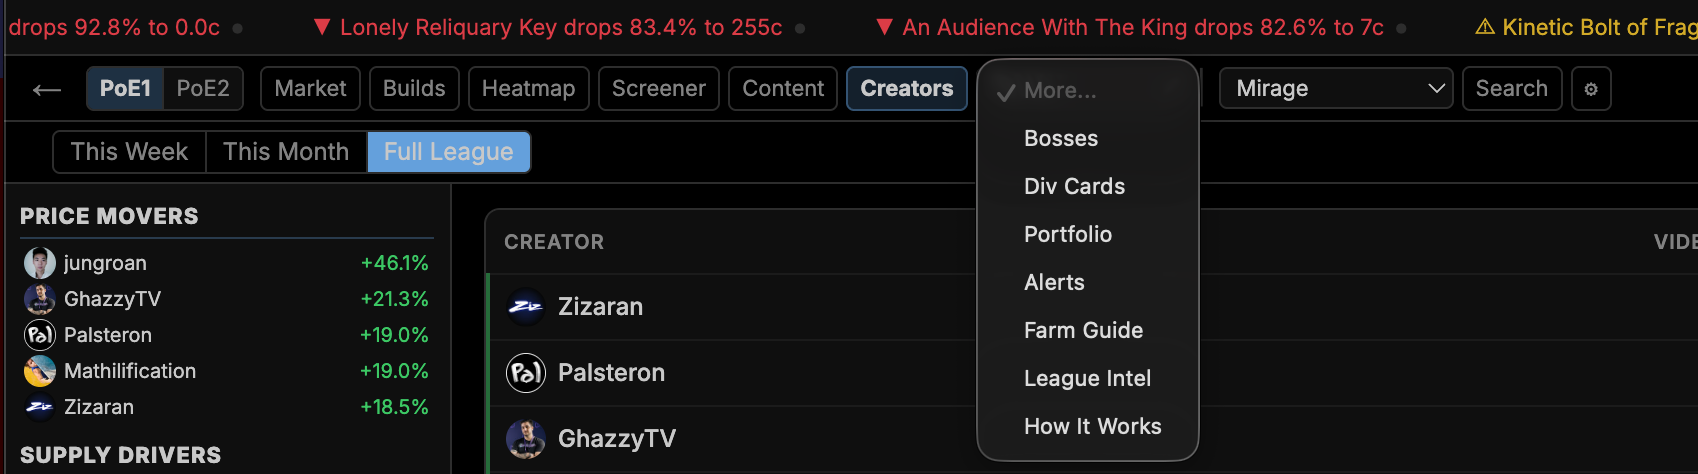Image resolution: width=1698 pixels, height=474 pixels.
Task: Click the Creator column header
Action: pos(554,242)
